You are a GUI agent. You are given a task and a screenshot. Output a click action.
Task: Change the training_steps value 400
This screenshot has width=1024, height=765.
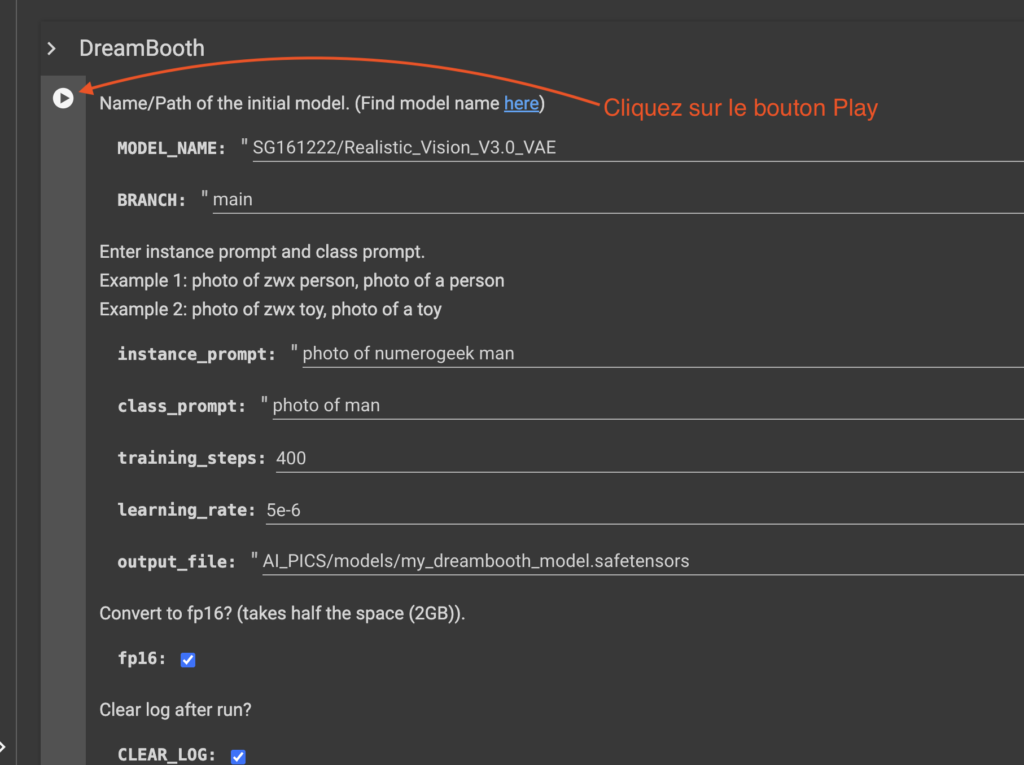(x=649, y=458)
